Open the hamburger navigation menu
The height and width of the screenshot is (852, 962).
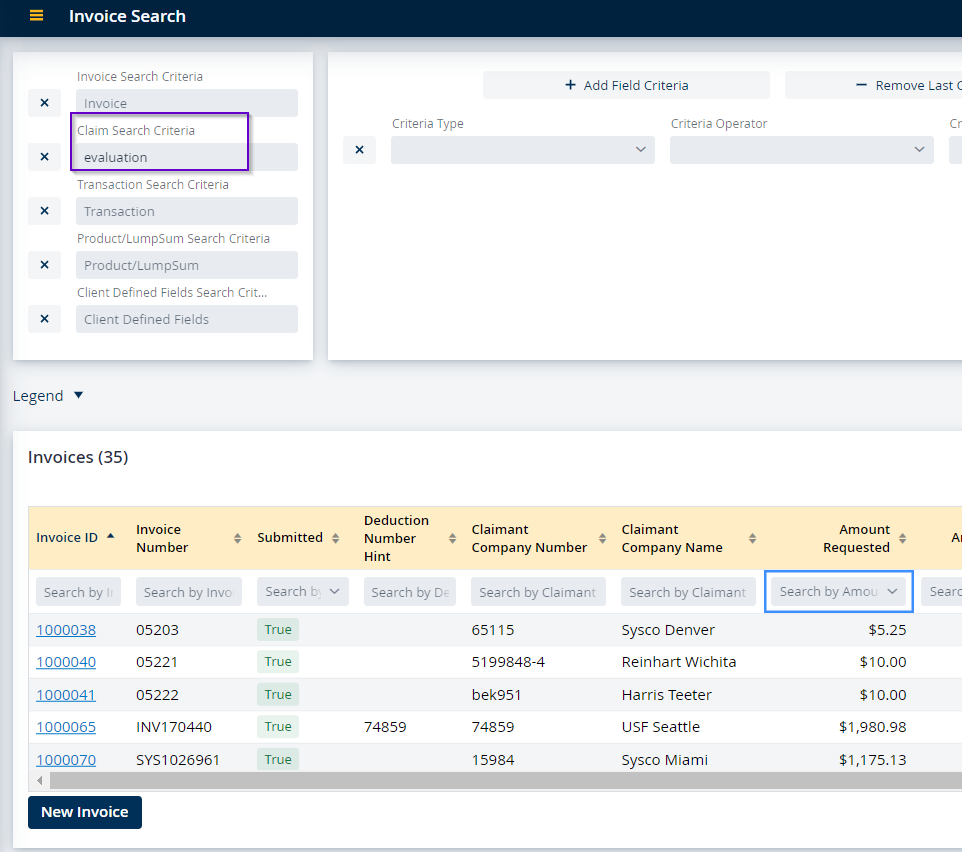coord(37,16)
